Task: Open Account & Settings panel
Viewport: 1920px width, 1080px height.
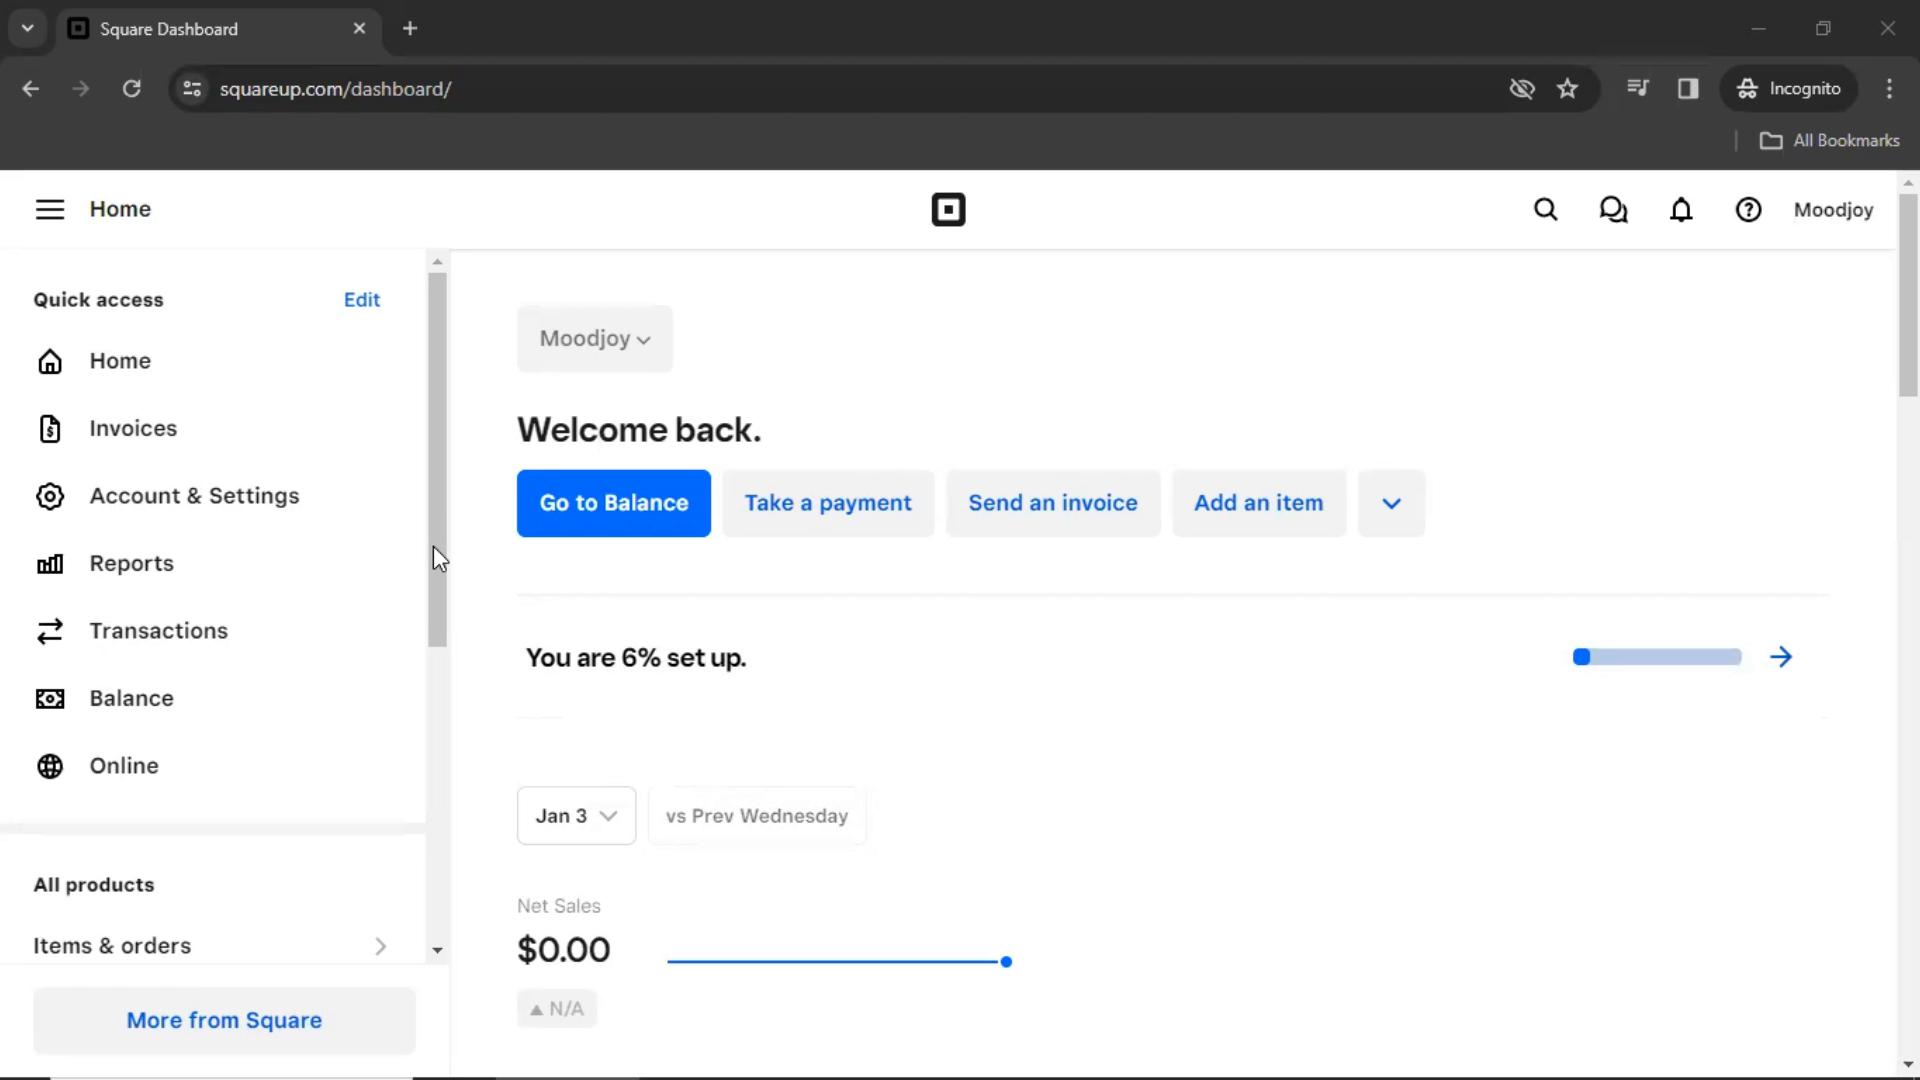Action: pos(194,495)
